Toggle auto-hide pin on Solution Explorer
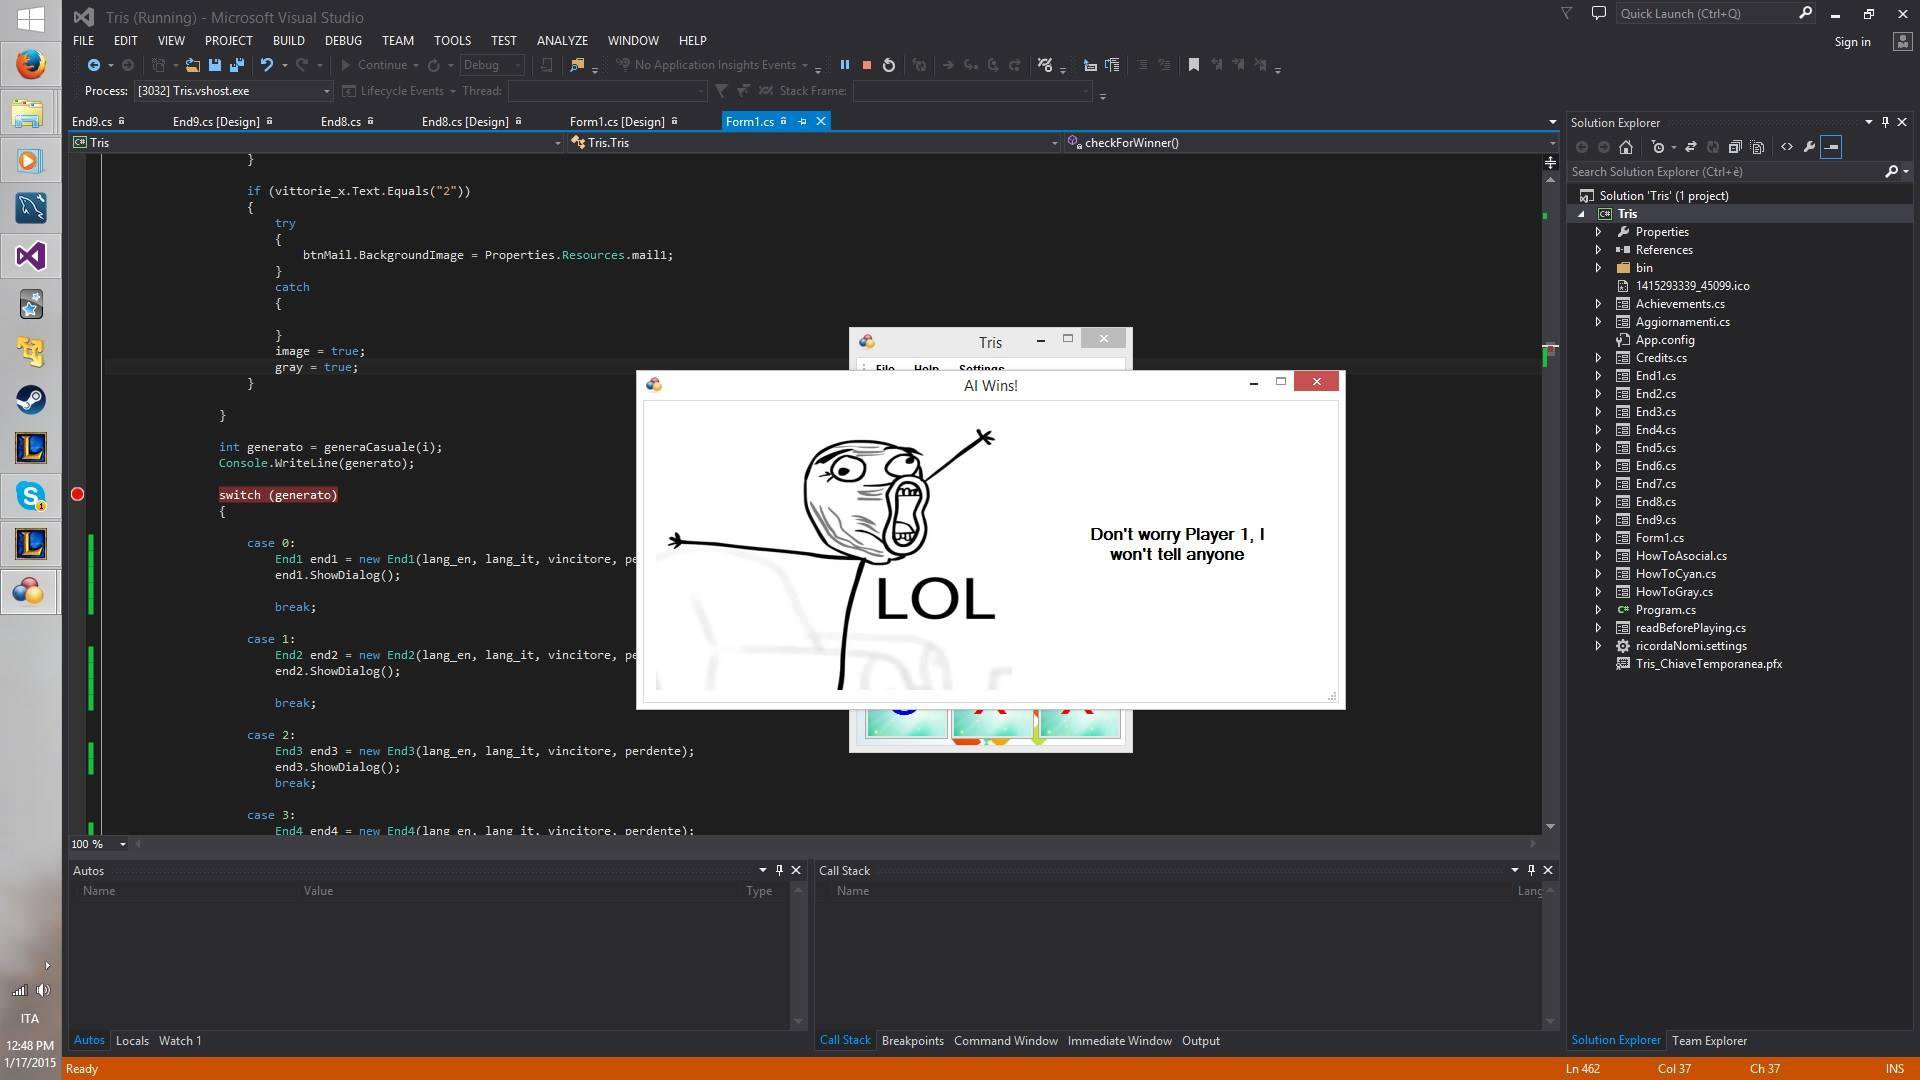This screenshot has width=1920, height=1080. (x=1885, y=122)
